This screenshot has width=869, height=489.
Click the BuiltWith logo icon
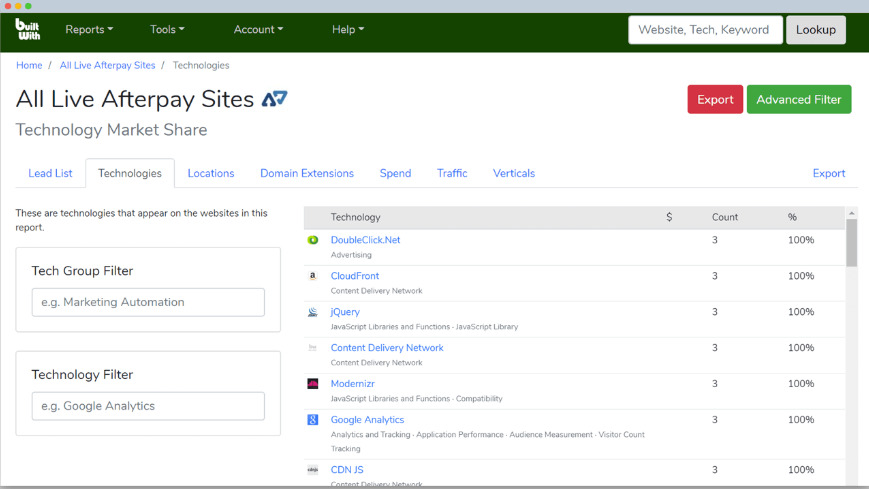28,29
